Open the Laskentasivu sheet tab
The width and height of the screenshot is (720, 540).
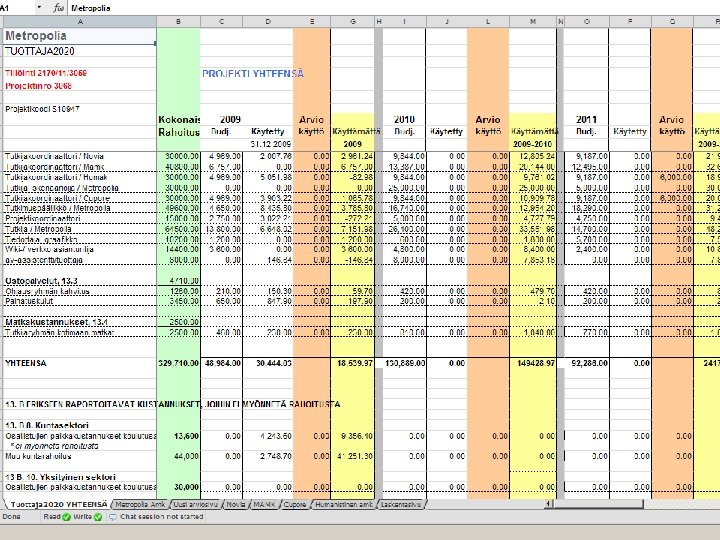click(x=401, y=504)
